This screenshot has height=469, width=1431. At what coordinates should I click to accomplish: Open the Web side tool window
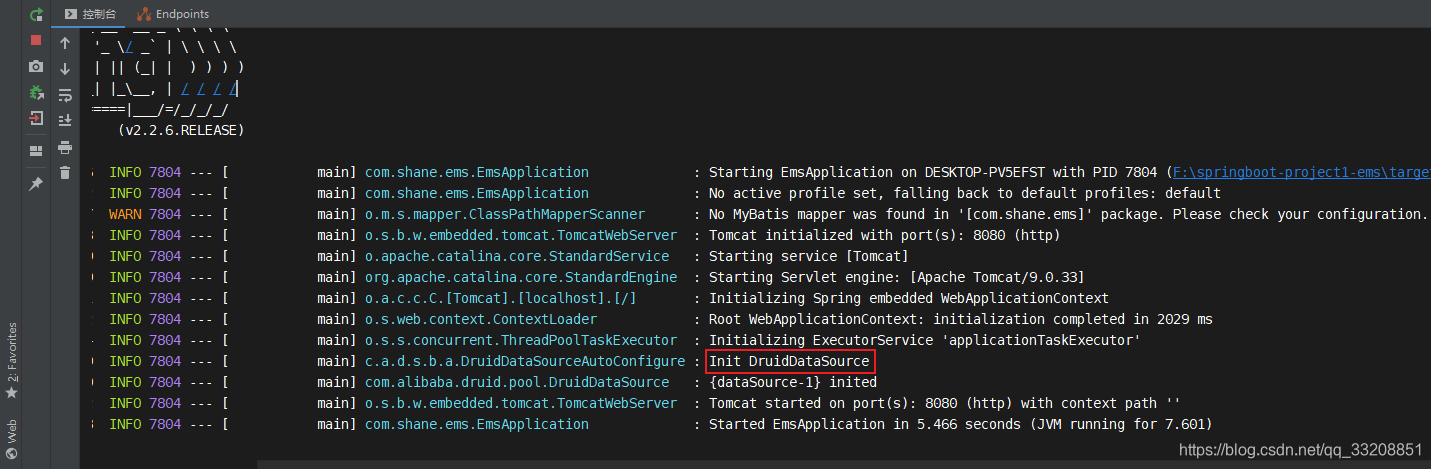[x=12, y=441]
